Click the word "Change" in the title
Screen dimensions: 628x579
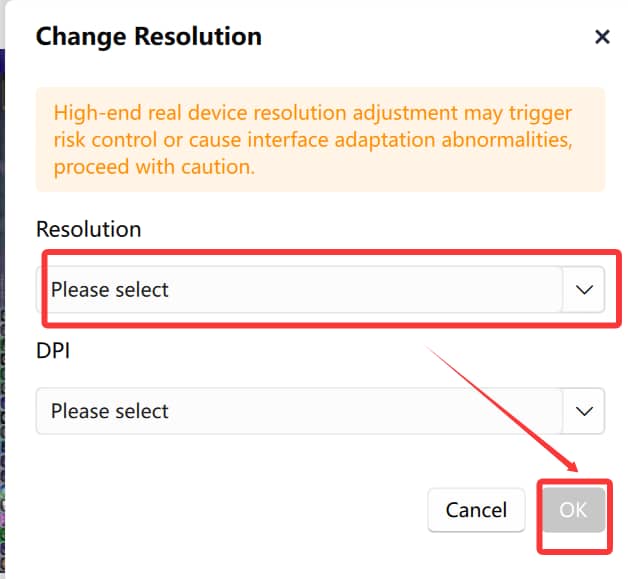[81, 37]
